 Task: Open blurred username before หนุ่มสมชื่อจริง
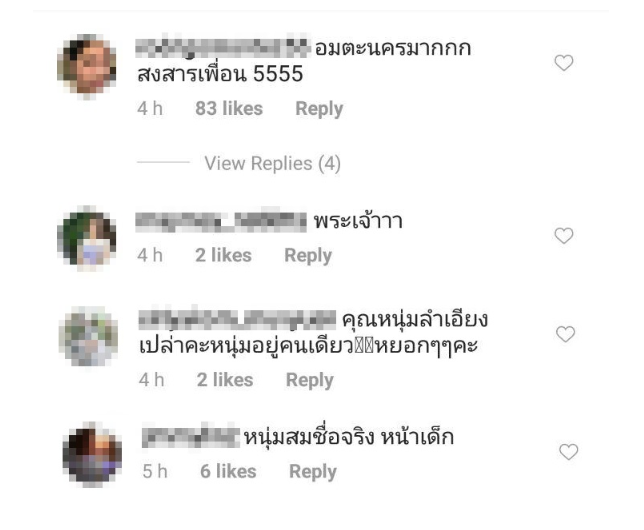(191, 437)
